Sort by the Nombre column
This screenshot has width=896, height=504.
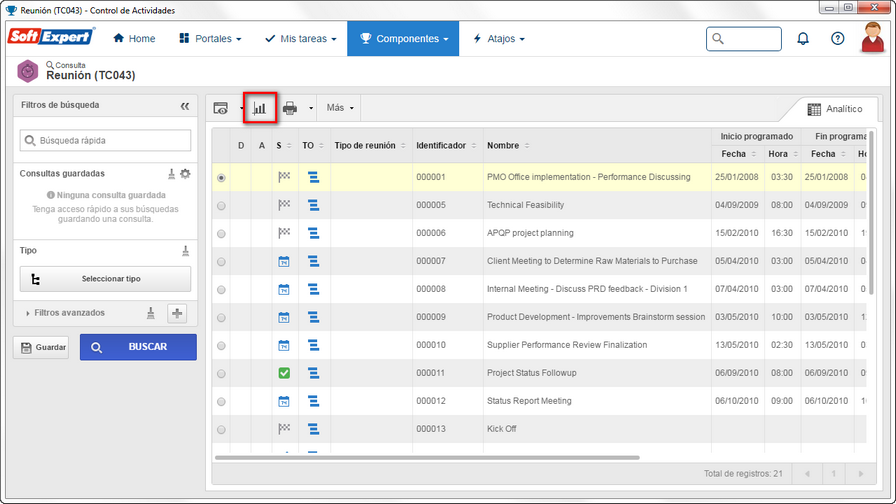click(x=527, y=146)
